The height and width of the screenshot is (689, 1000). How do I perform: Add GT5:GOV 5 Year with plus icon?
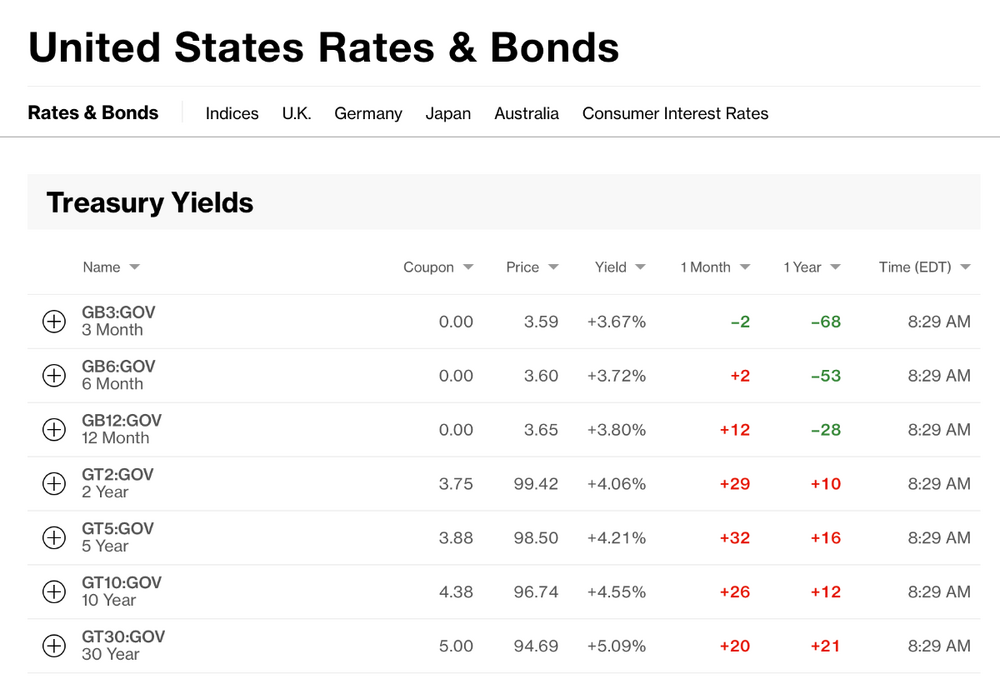[54, 538]
